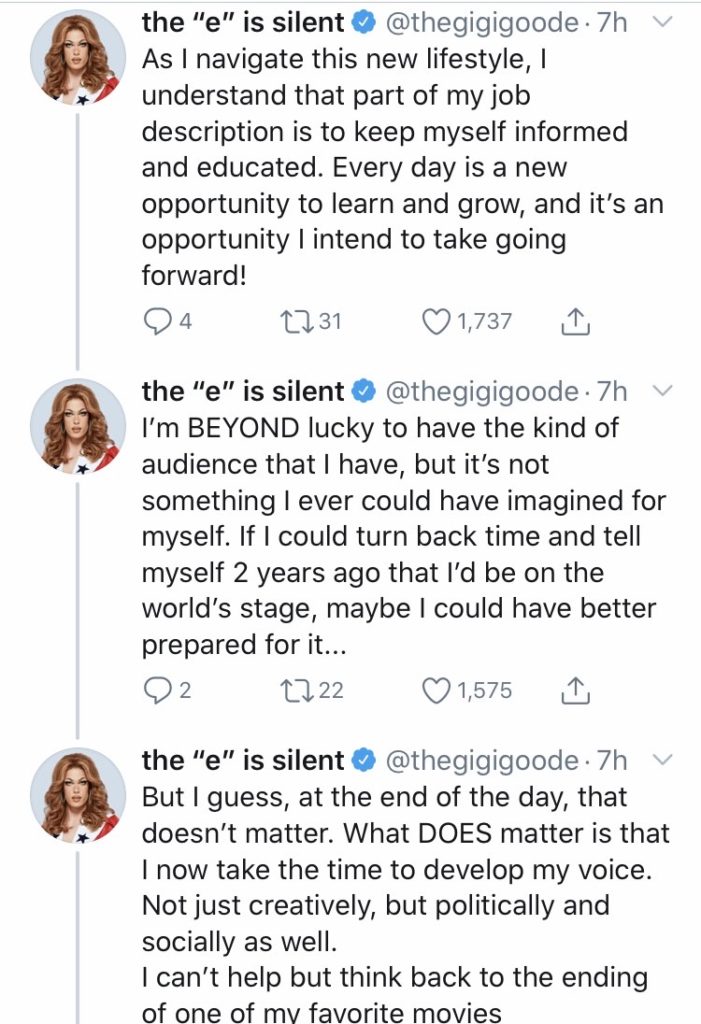Reply to the 'new lifestyle' tweet
Screen dimensions: 701x1024
[157, 321]
